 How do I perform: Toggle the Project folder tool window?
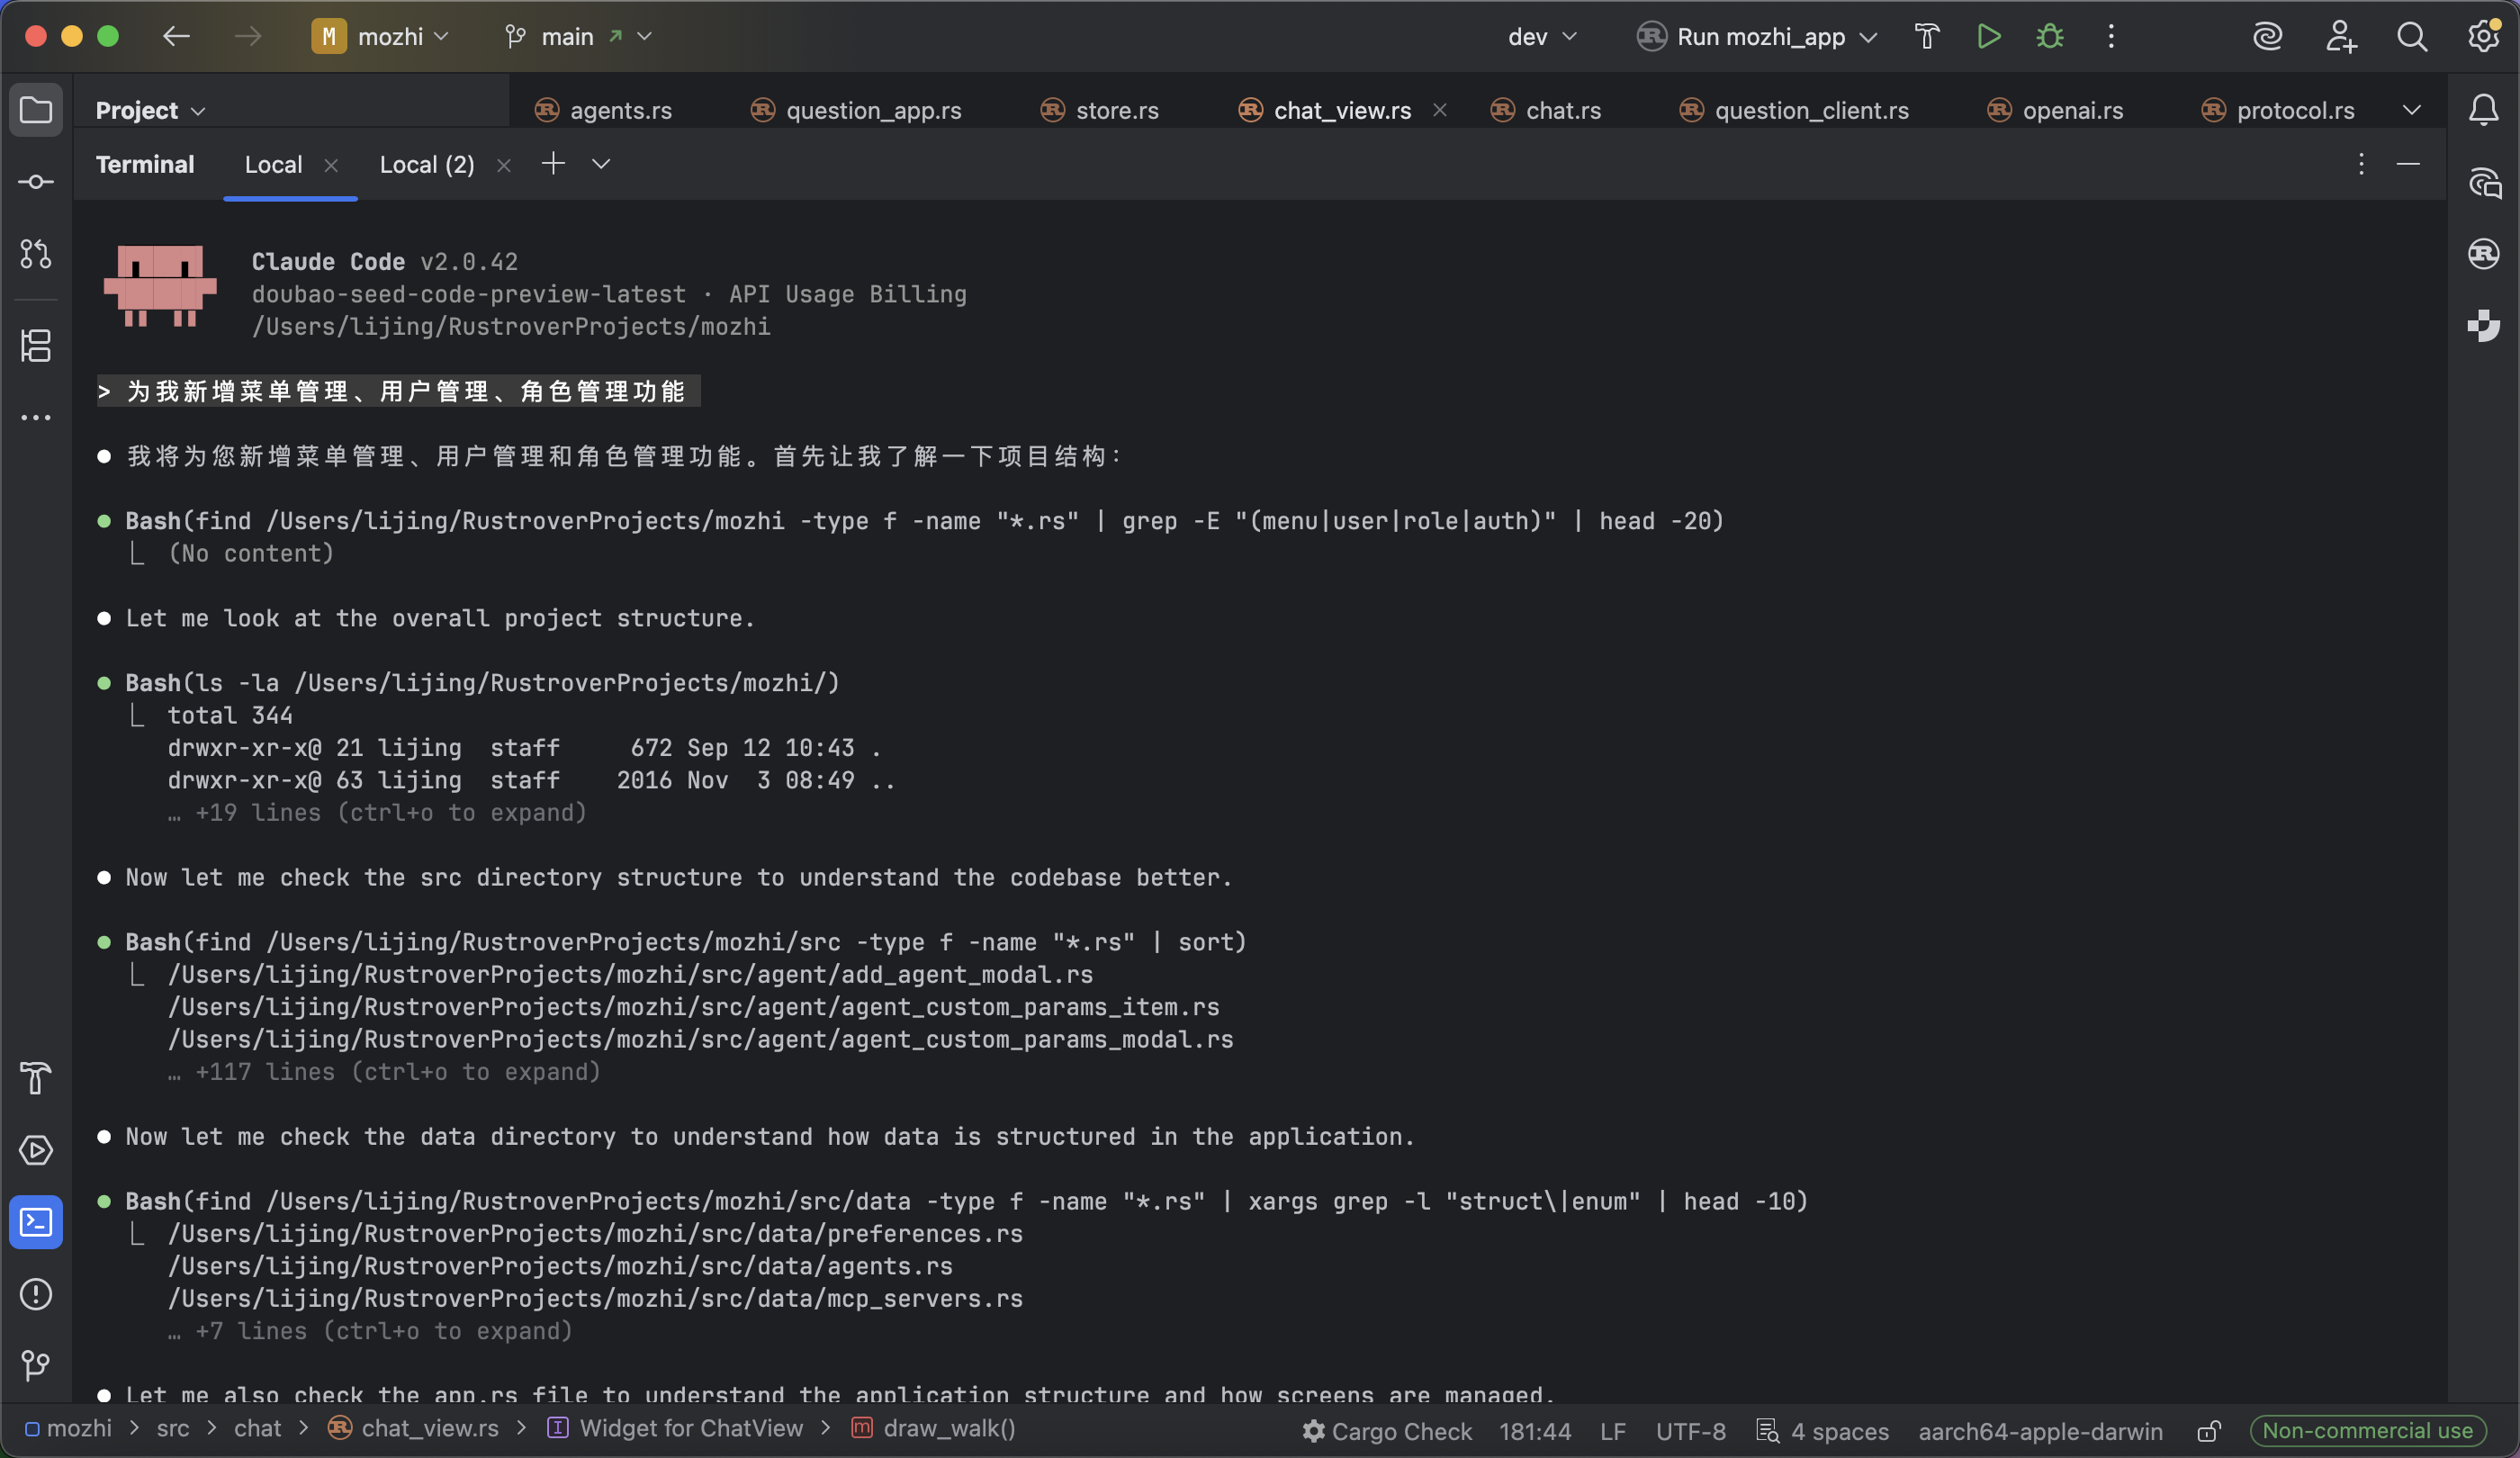36,109
